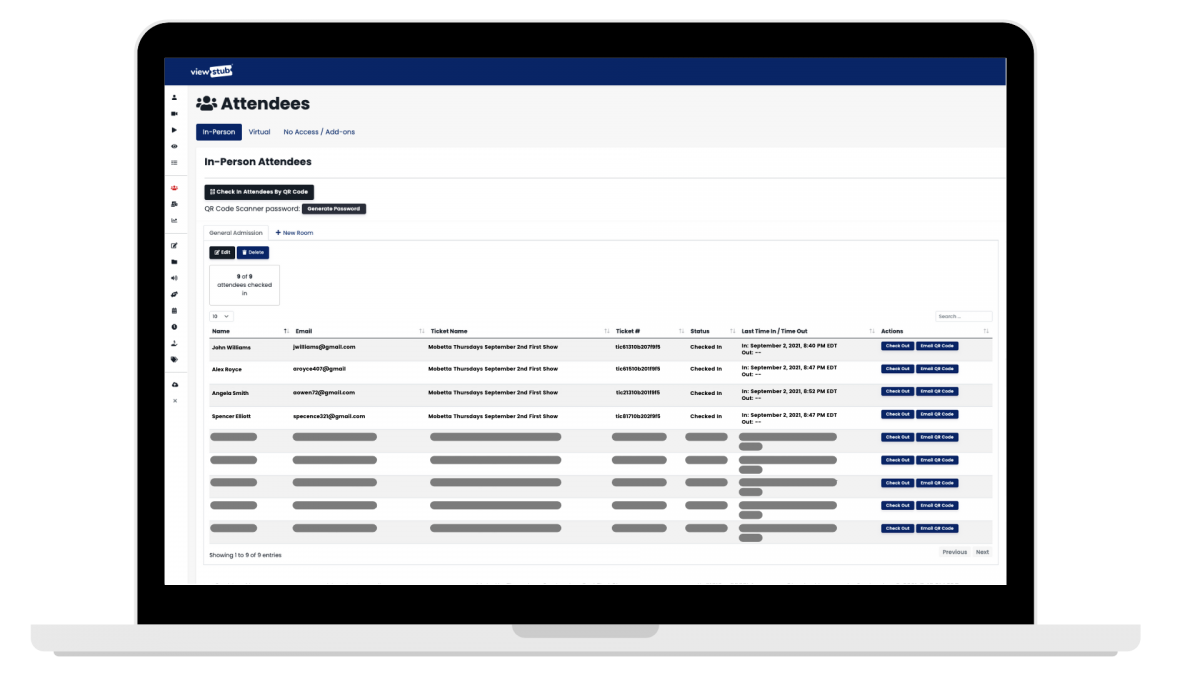Open the No Access / Add-ons tab
This screenshot has width=1200, height=675.
click(x=319, y=131)
